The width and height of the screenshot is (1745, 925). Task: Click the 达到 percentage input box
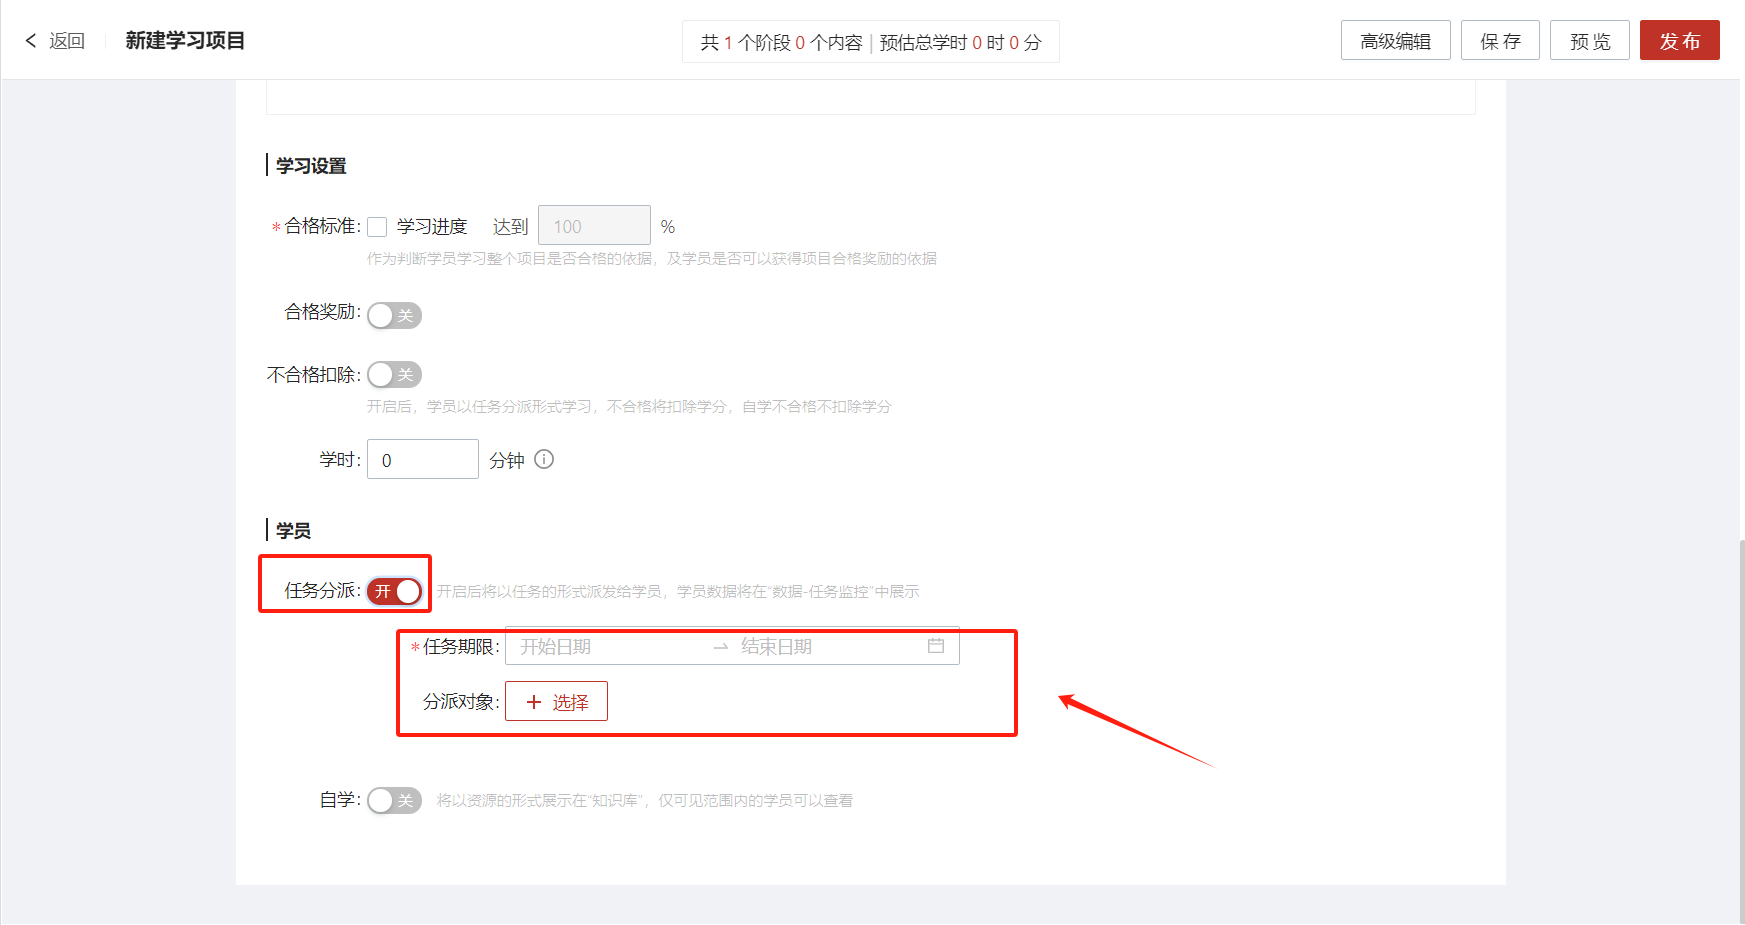click(x=594, y=225)
